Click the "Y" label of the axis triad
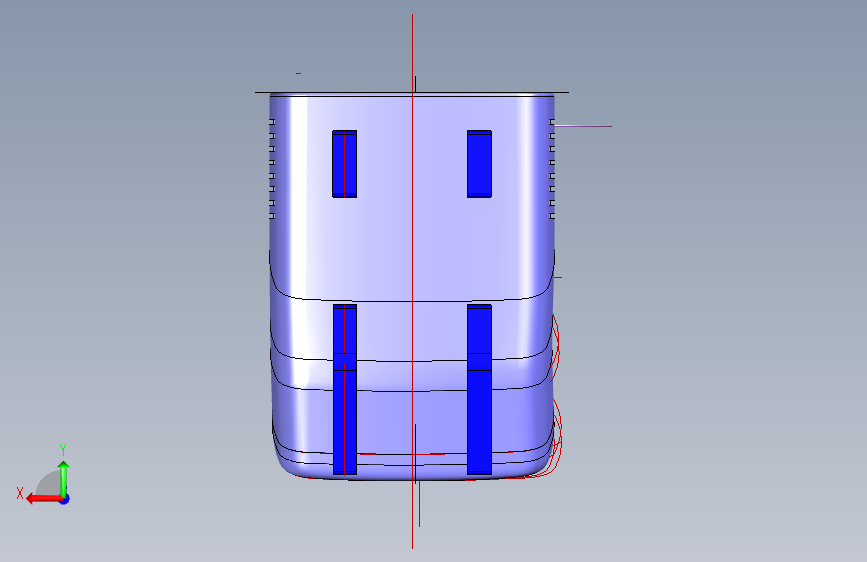 pos(63,450)
